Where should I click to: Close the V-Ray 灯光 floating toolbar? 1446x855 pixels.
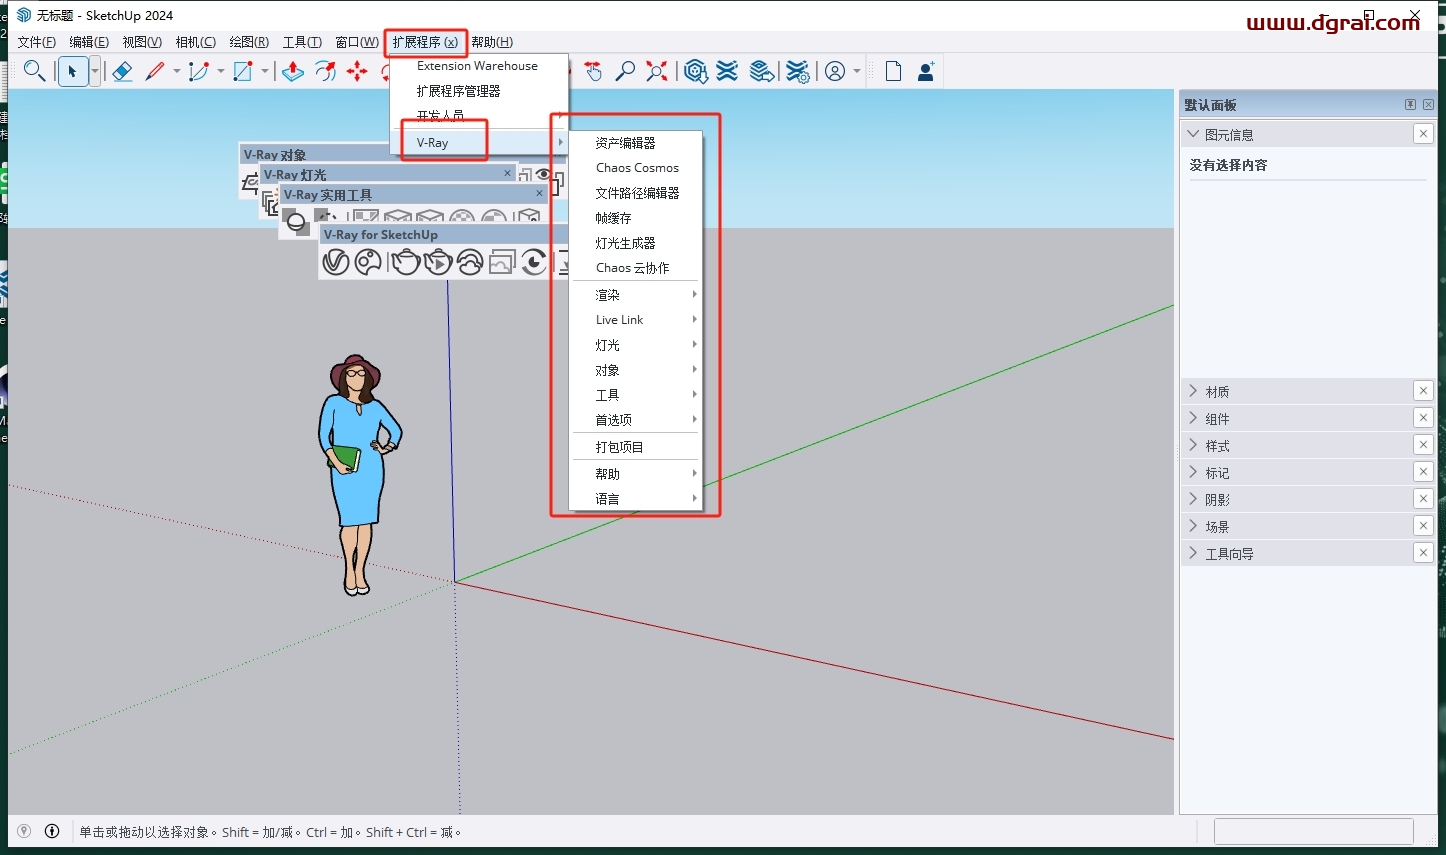(x=507, y=173)
